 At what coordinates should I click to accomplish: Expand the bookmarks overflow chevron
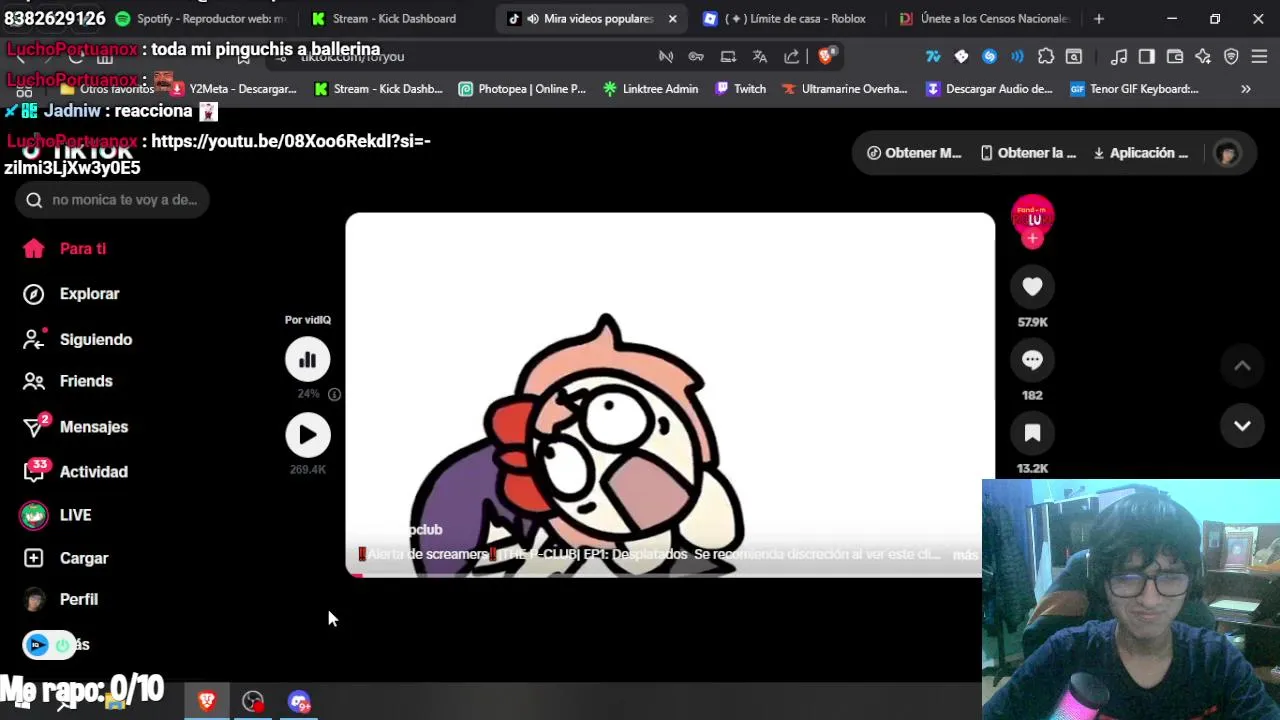(x=1246, y=89)
